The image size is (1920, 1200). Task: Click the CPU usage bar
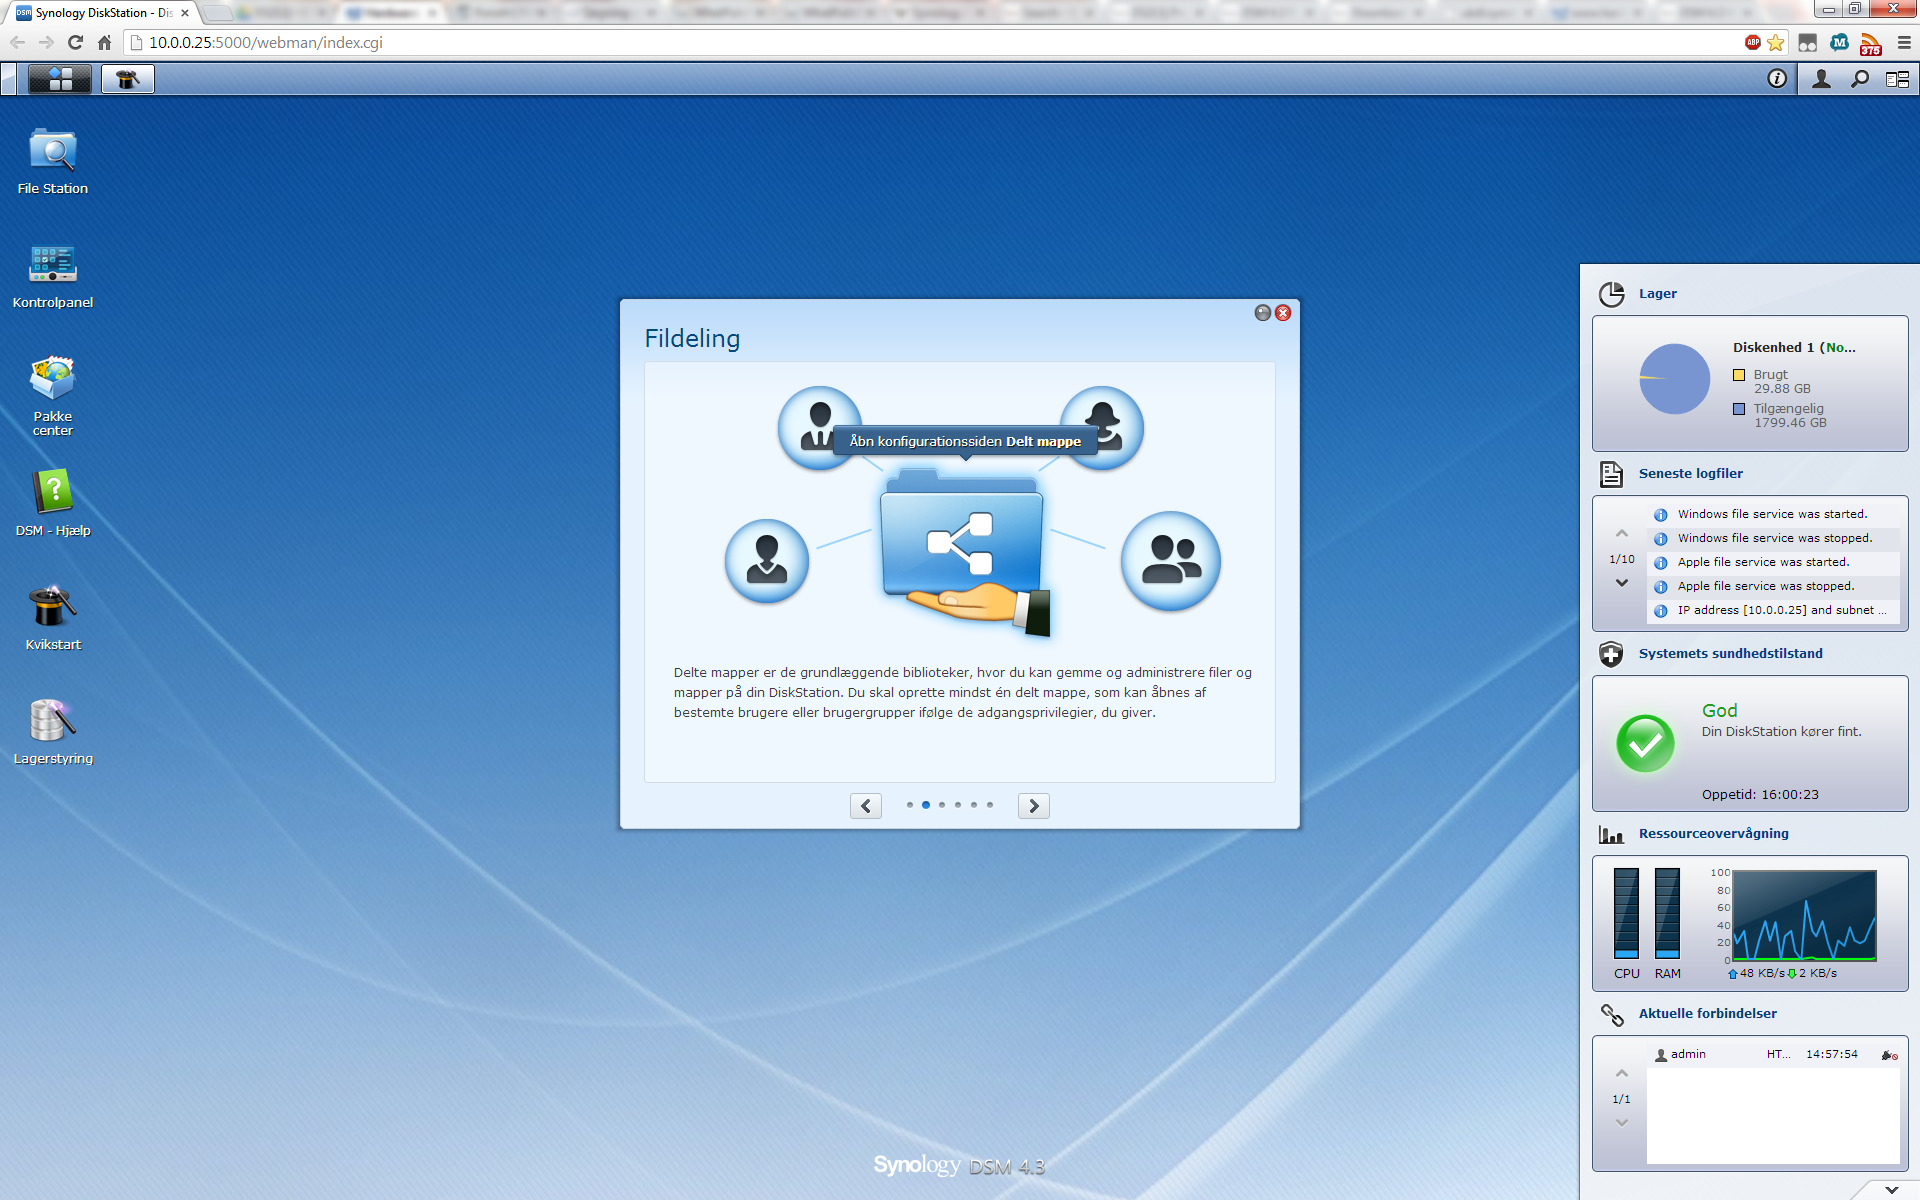pos(1627,913)
